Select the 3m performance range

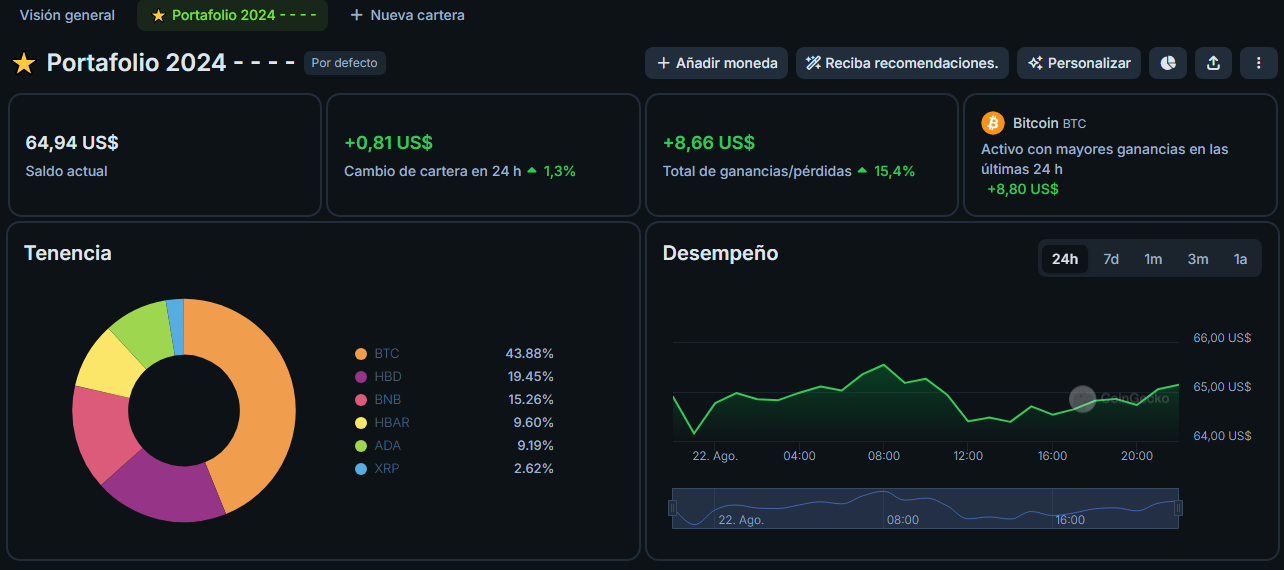[1198, 259]
